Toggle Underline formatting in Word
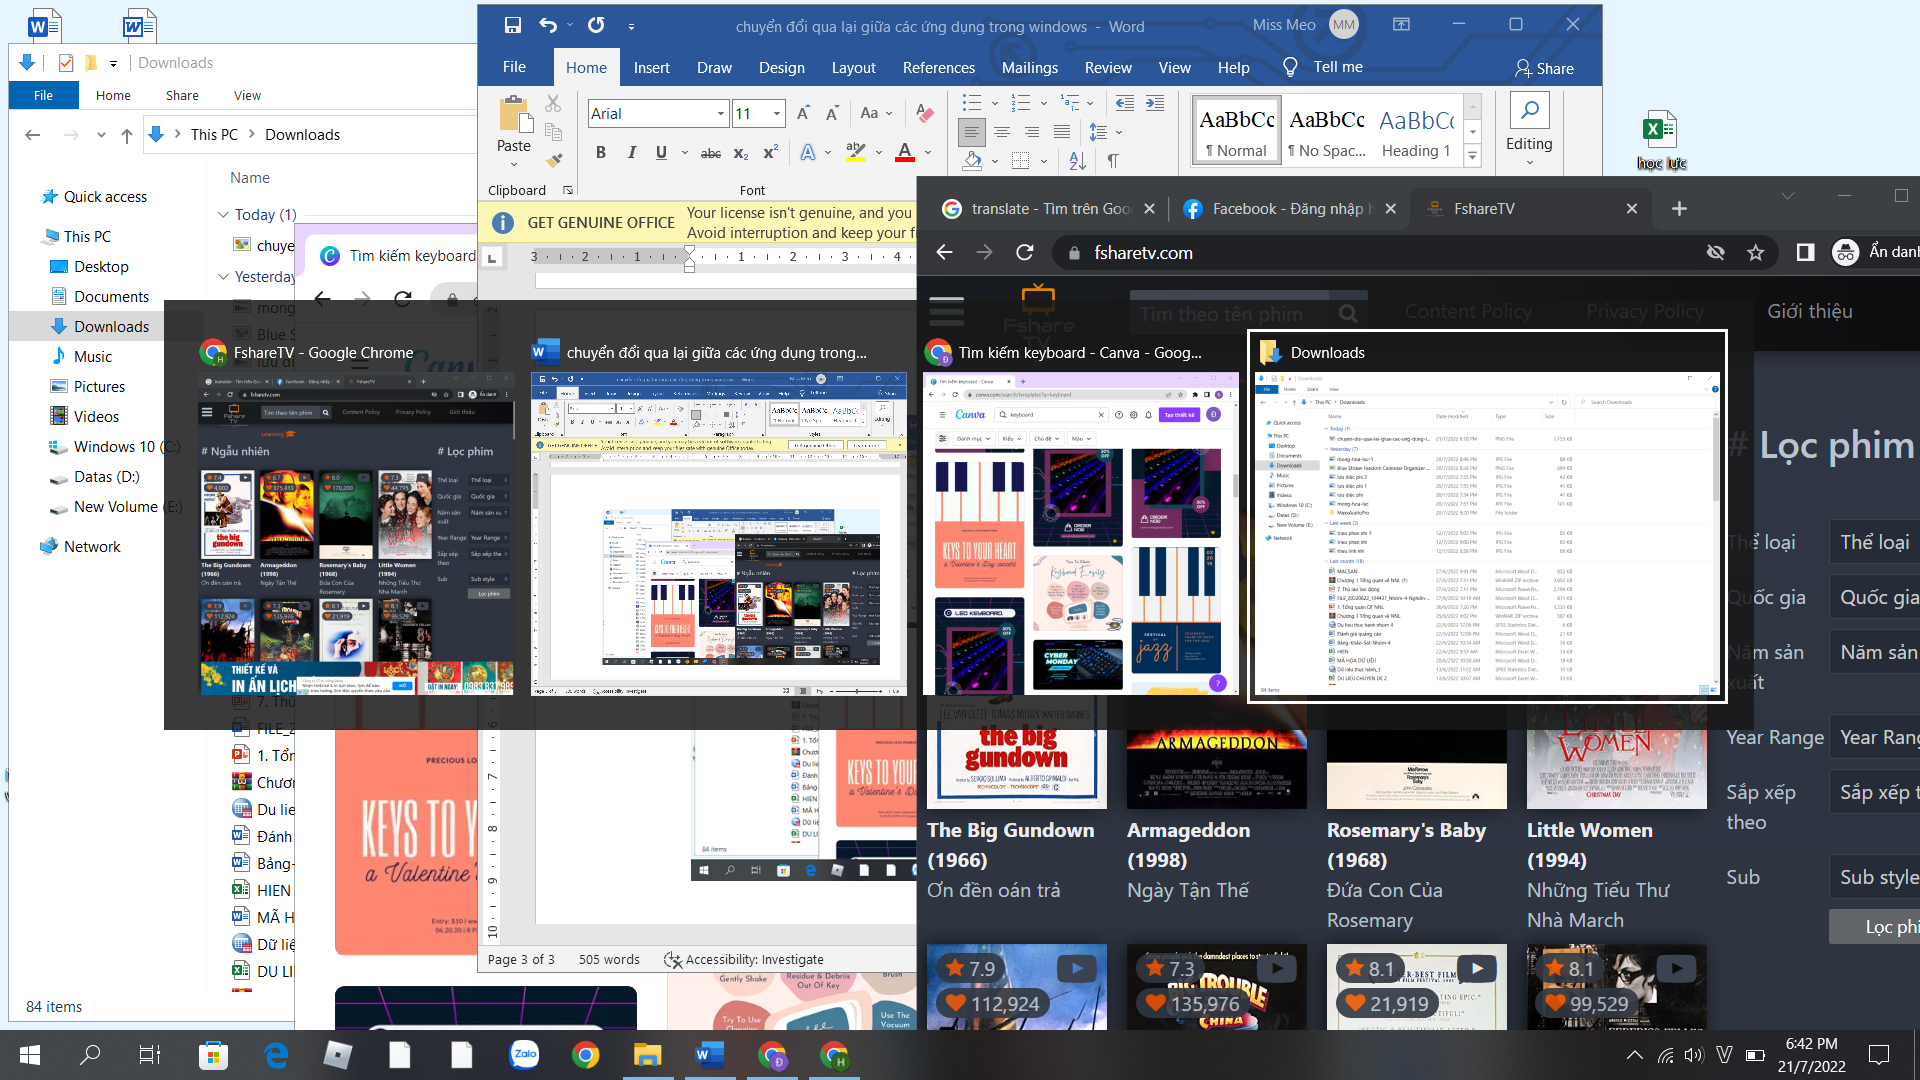Image resolution: width=1920 pixels, height=1080 pixels. [x=661, y=153]
